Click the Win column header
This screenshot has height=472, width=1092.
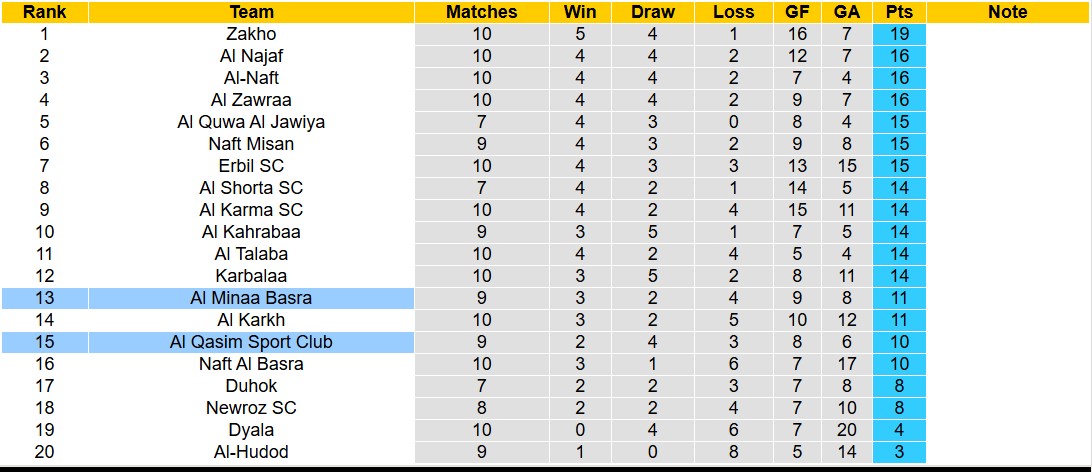click(x=580, y=12)
